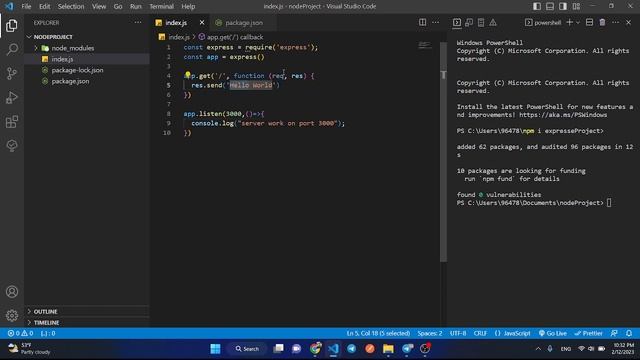Select the Output panel icon
This screenshot has height=360, width=640.
pyautogui.click(x=481, y=22)
